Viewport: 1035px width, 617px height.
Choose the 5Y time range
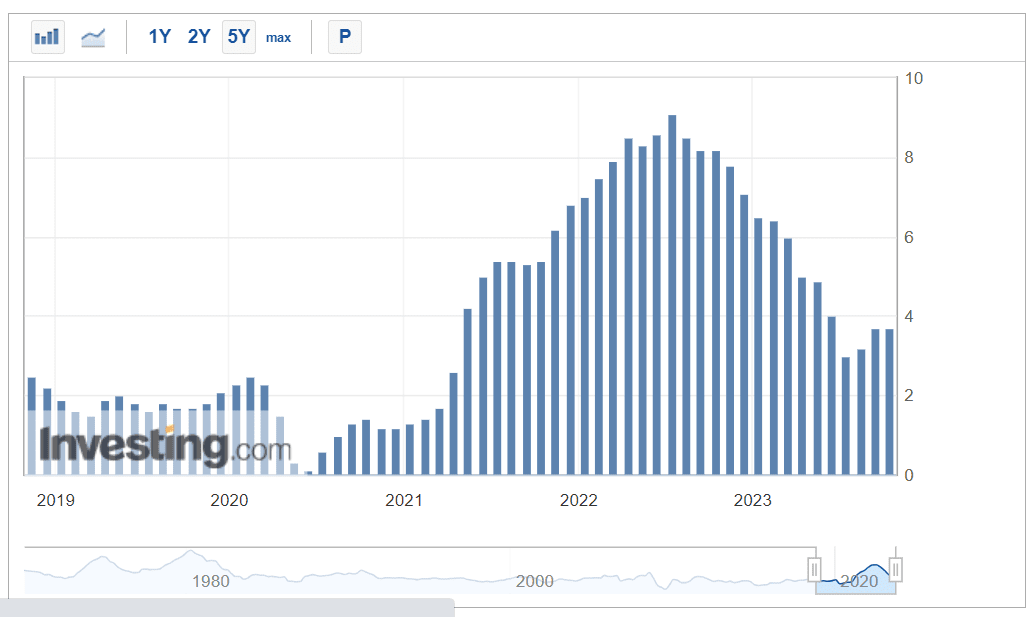pyautogui.click(x=239, y=37)
